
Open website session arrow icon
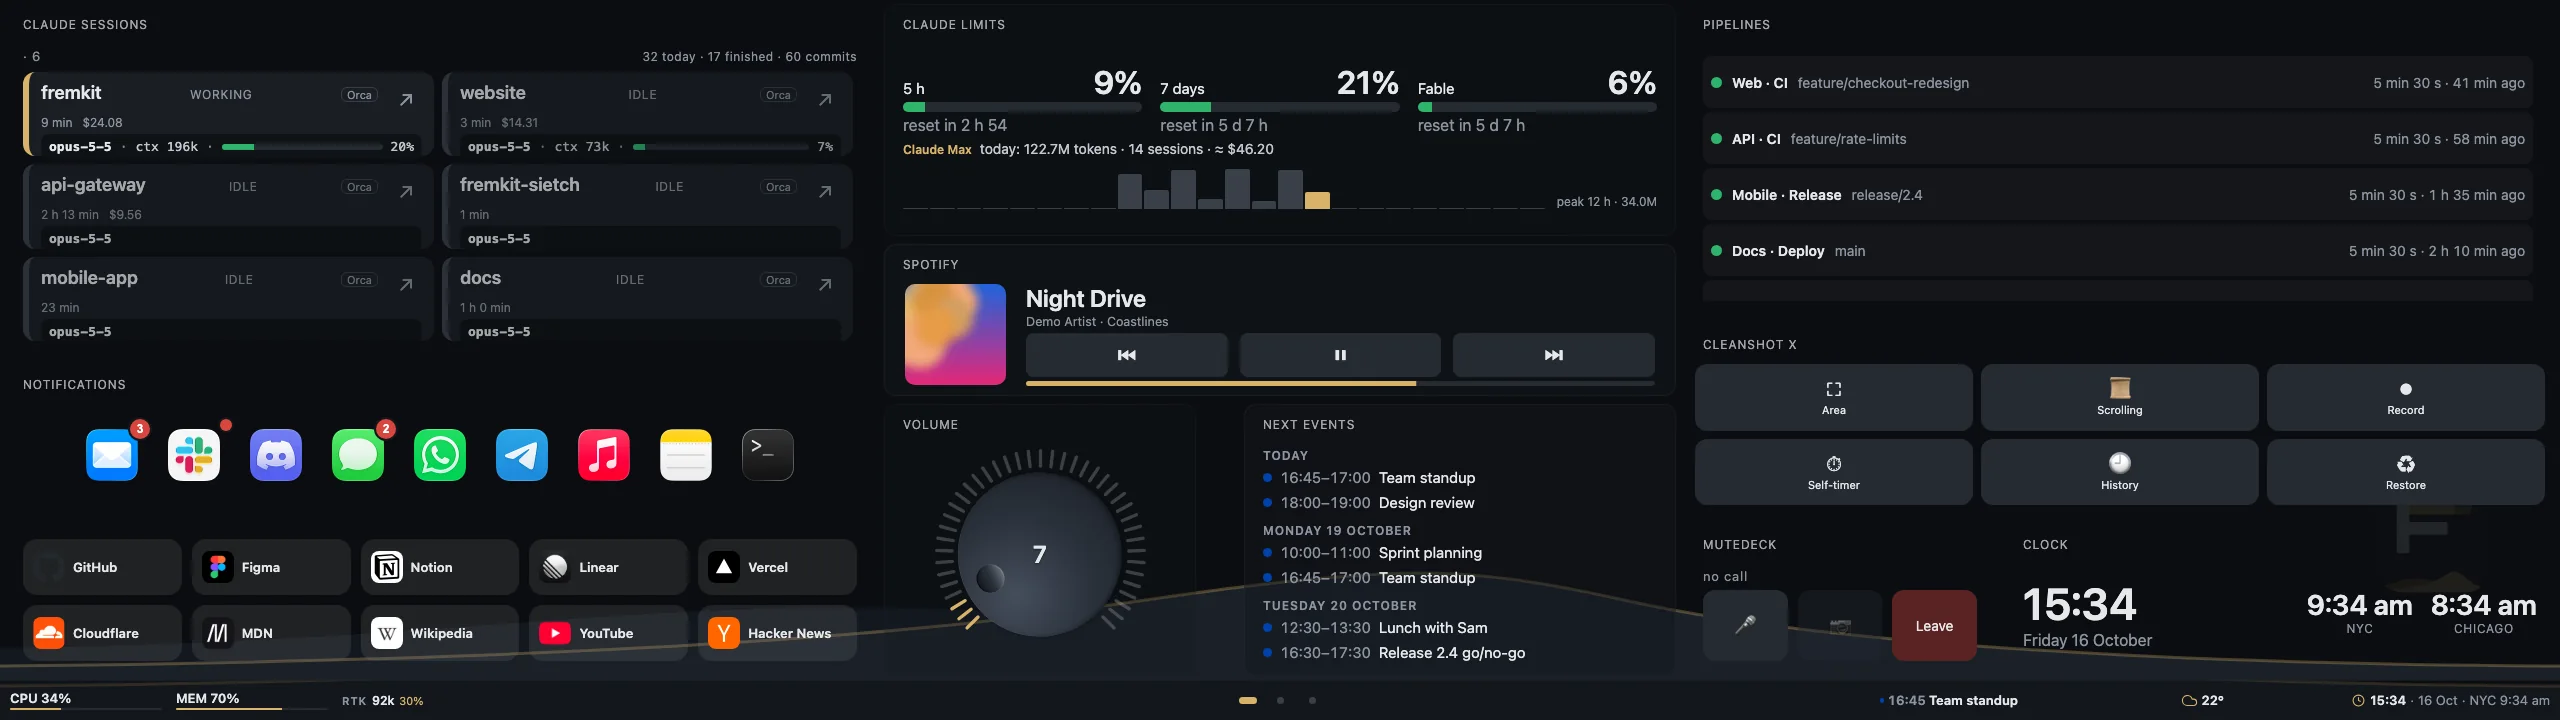pyautogui.click(x=825, y=99)
